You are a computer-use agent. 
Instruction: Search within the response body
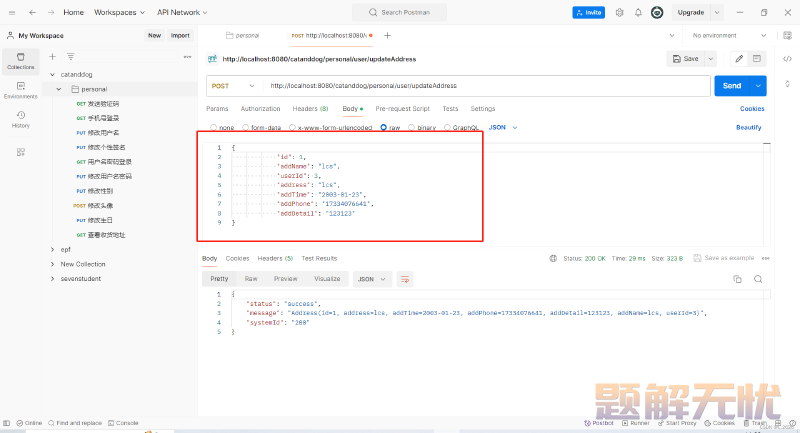coord(758,279)
